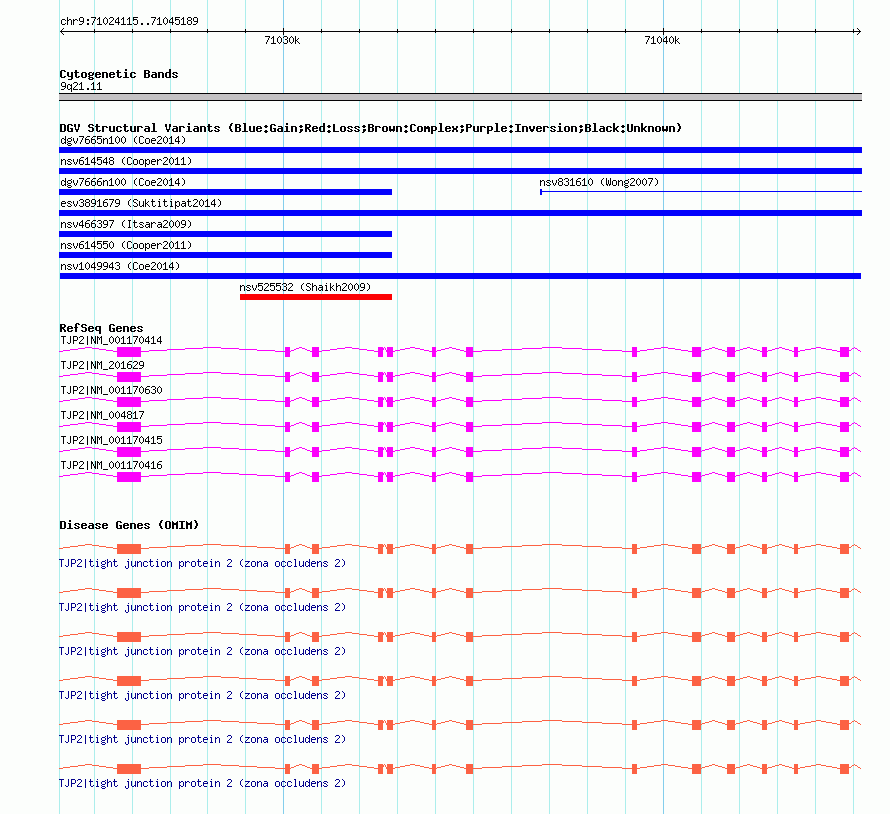Open the first TJP2 tight junction protein link
The width and height of the screenshot is (890, 814).
coord(202,564)
